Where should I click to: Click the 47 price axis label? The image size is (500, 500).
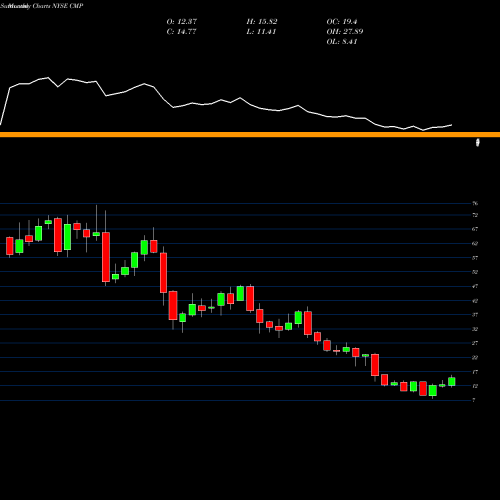point(475,286)
